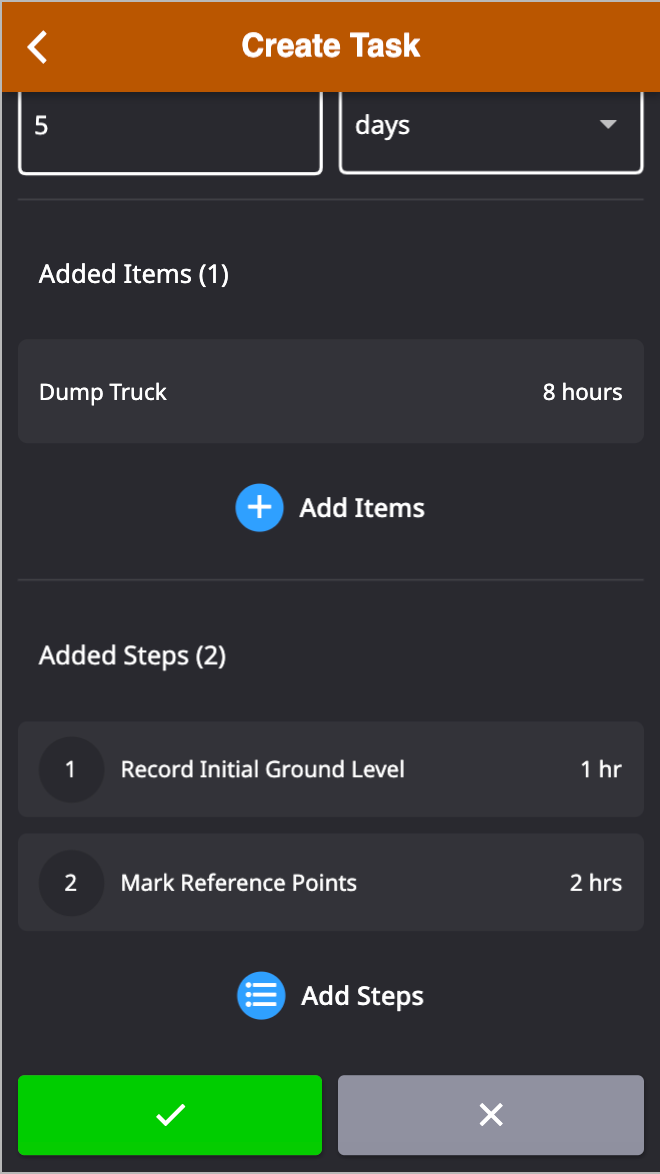Click the step number 2 circle badge
660x1174 pixels.
(x=70, y=883)
